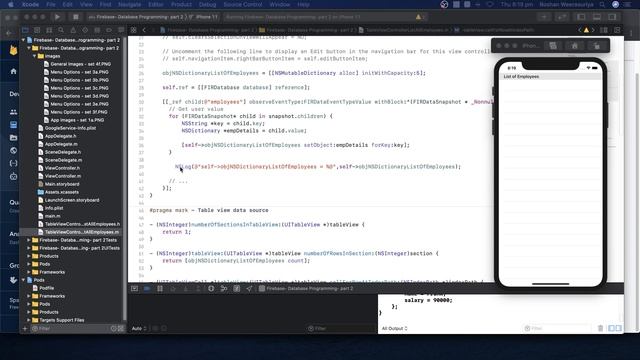Jump to next issue arrow
The height and width of the screenshot is (360, 640).
pos(593,30)
